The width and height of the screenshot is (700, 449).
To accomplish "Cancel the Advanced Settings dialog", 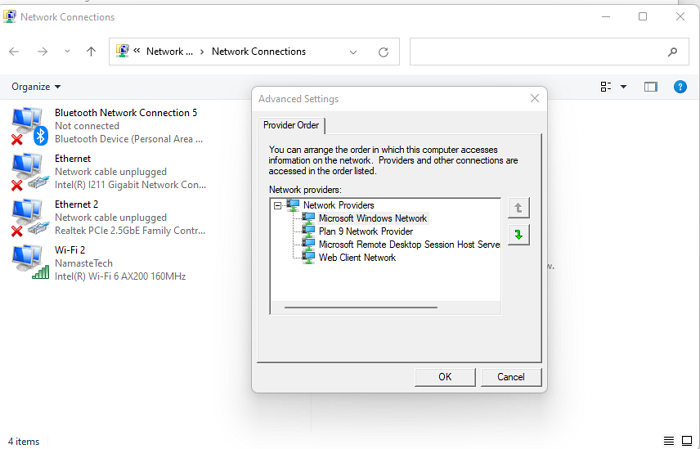I will pos(511,377).
